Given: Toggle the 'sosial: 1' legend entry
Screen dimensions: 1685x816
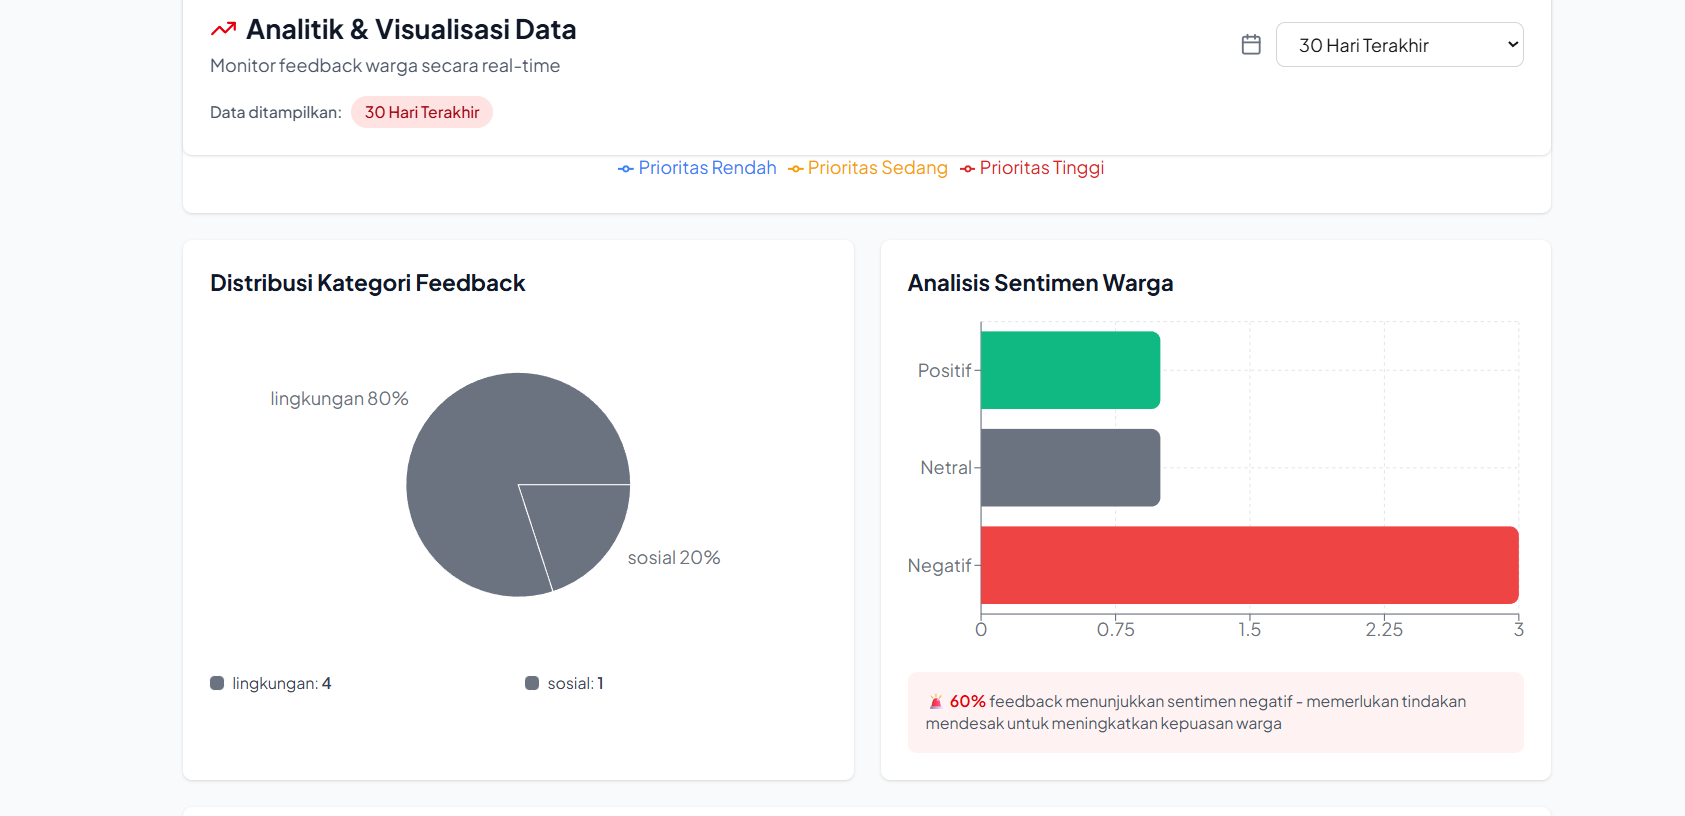Looking at the screenshot, I should point(565,683).
